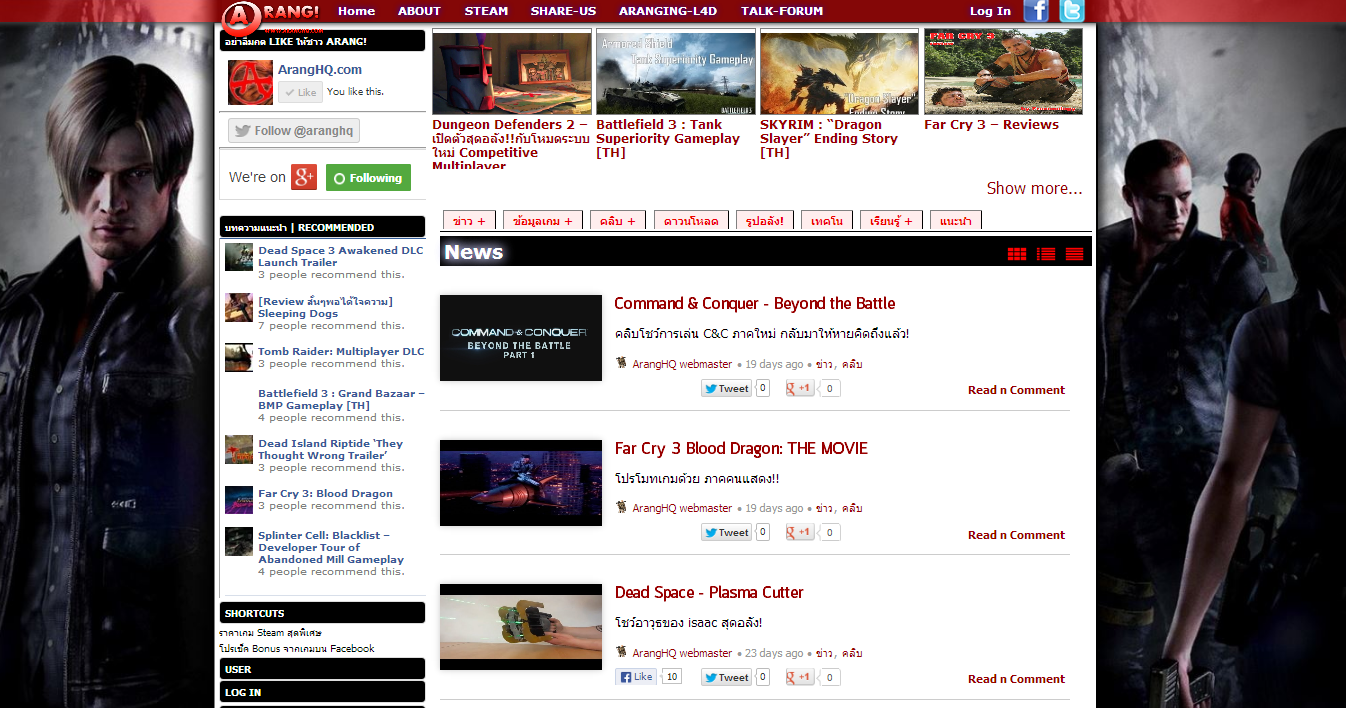The width and height of the screenshot is (1346, 708).
Task: Open the ABOUT menu item
Action: point(419,11)
